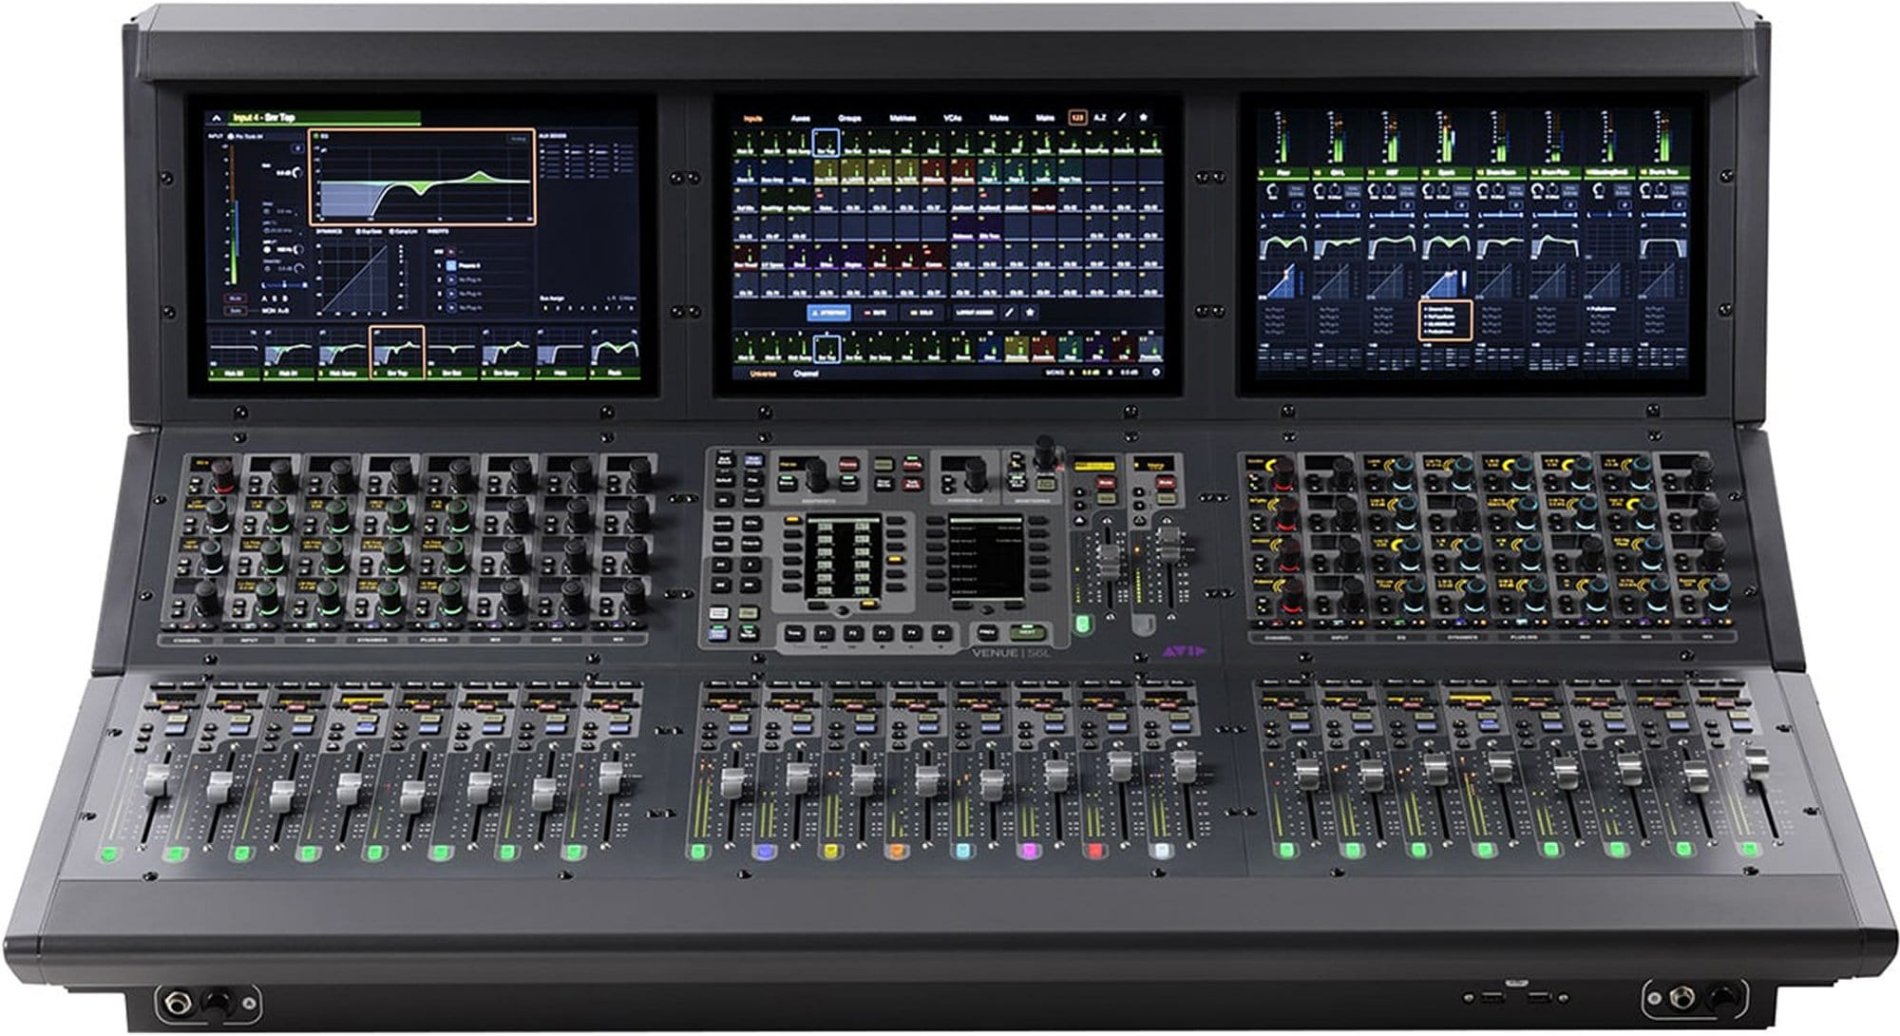The height and width of the screenshot is (1036, 1900).
Task: Toggle the Solo button on left screen
Action: (x=235, y=311)
